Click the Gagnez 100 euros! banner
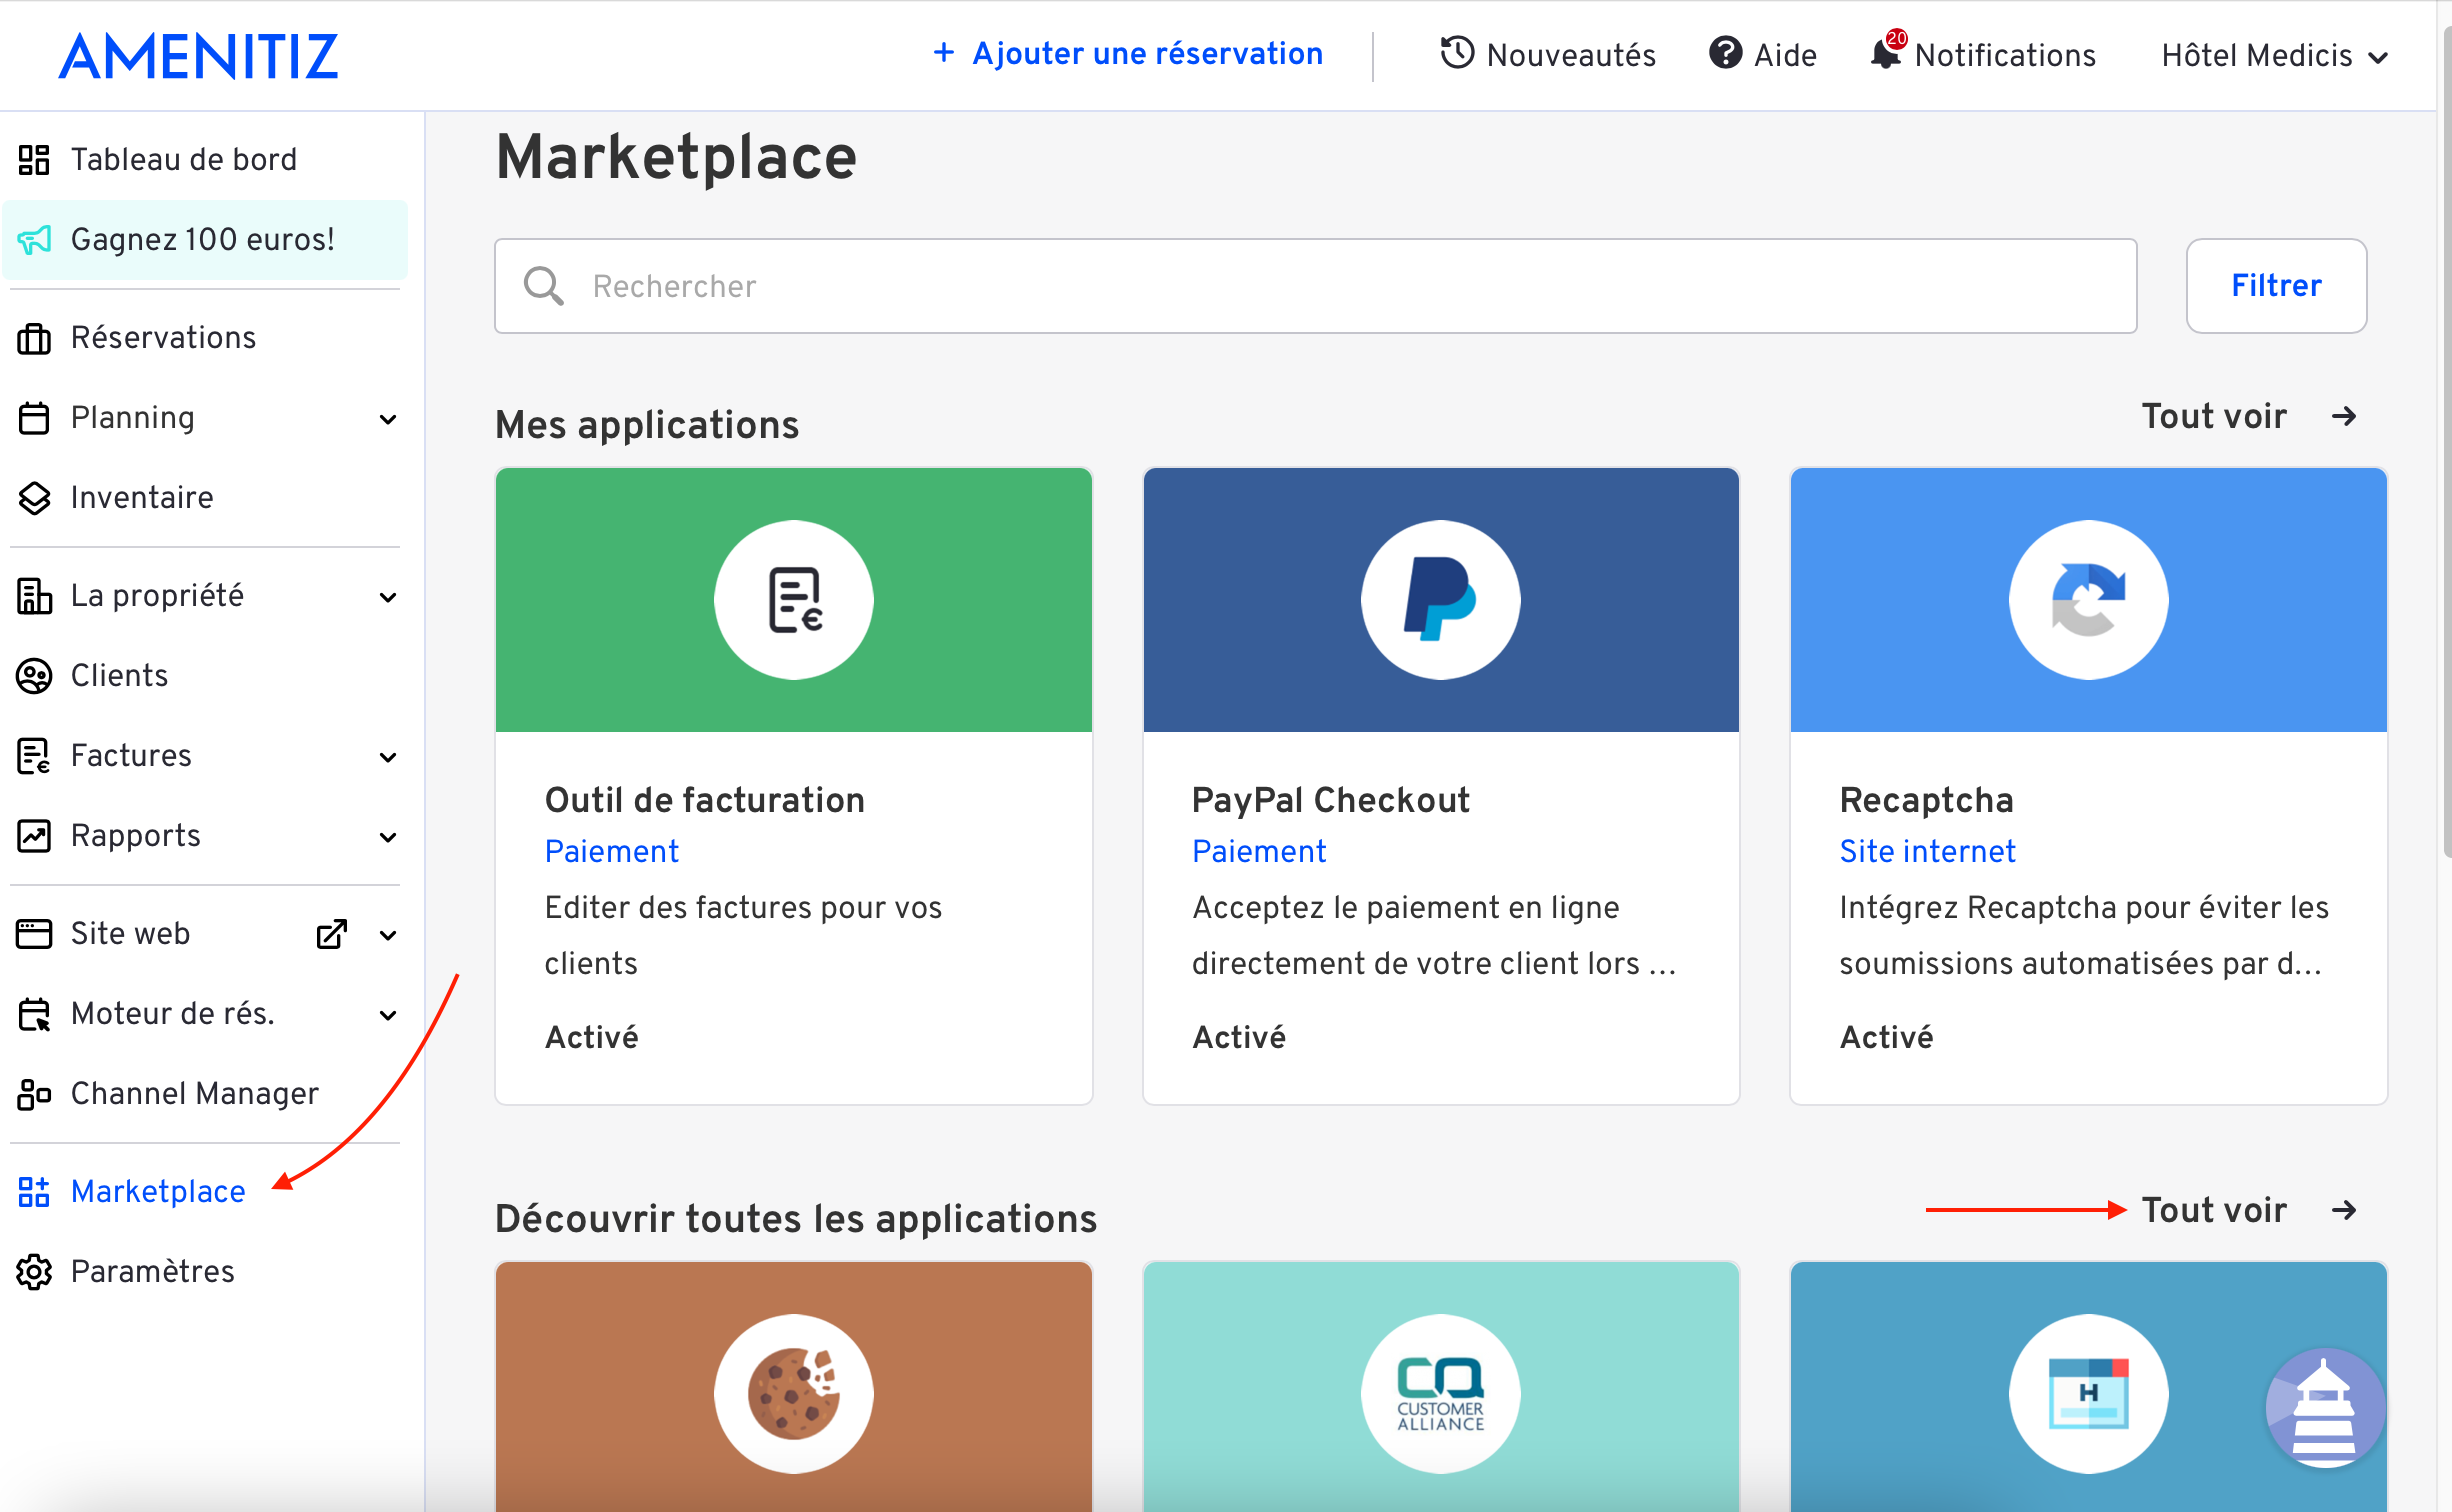Viewport: 2452px width, 1512px height. (x=205, y=240)
